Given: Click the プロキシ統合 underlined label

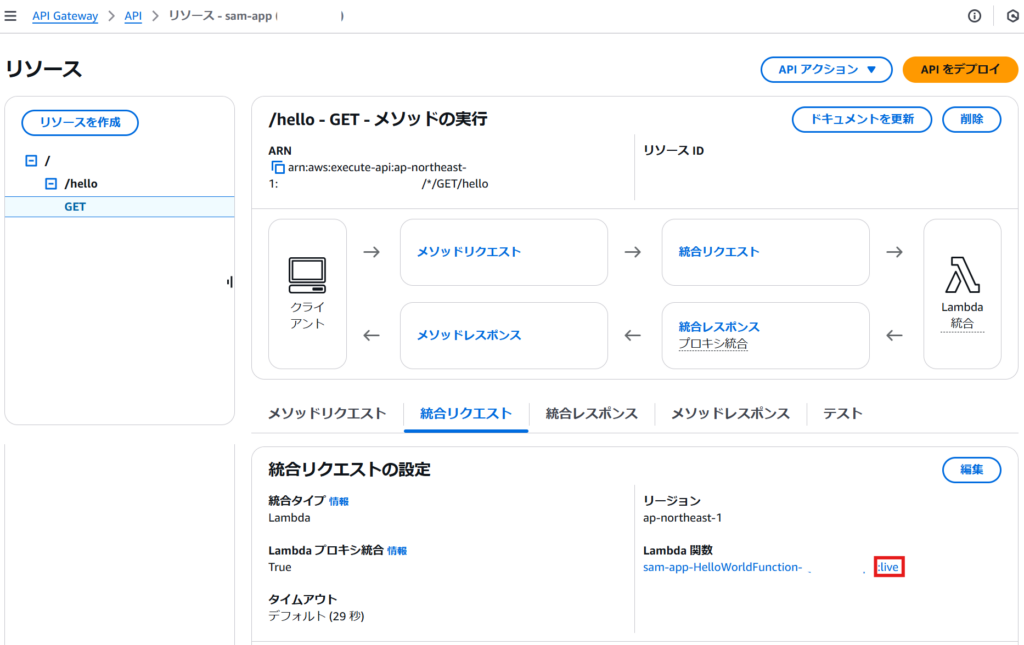Looking at the screenshot, I should (712, 343).
